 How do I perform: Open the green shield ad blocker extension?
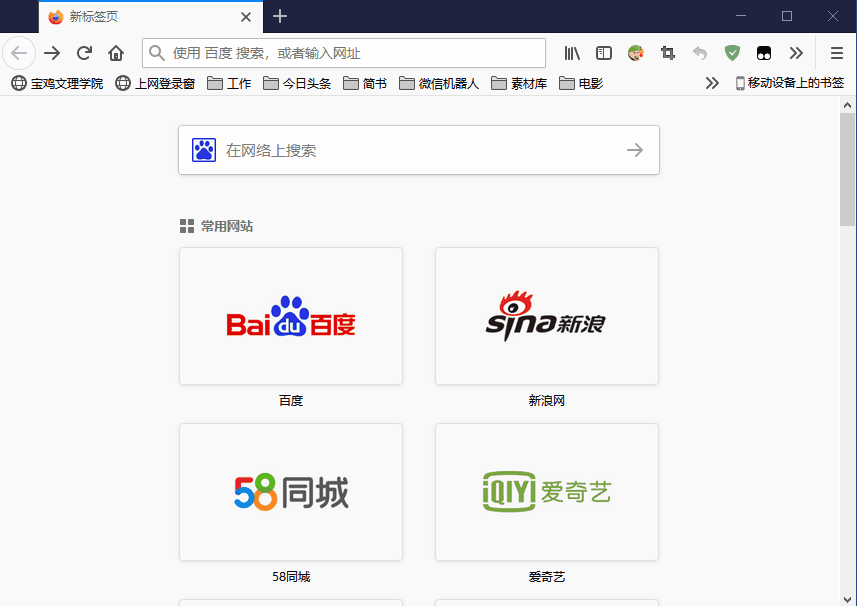(732, 53)
